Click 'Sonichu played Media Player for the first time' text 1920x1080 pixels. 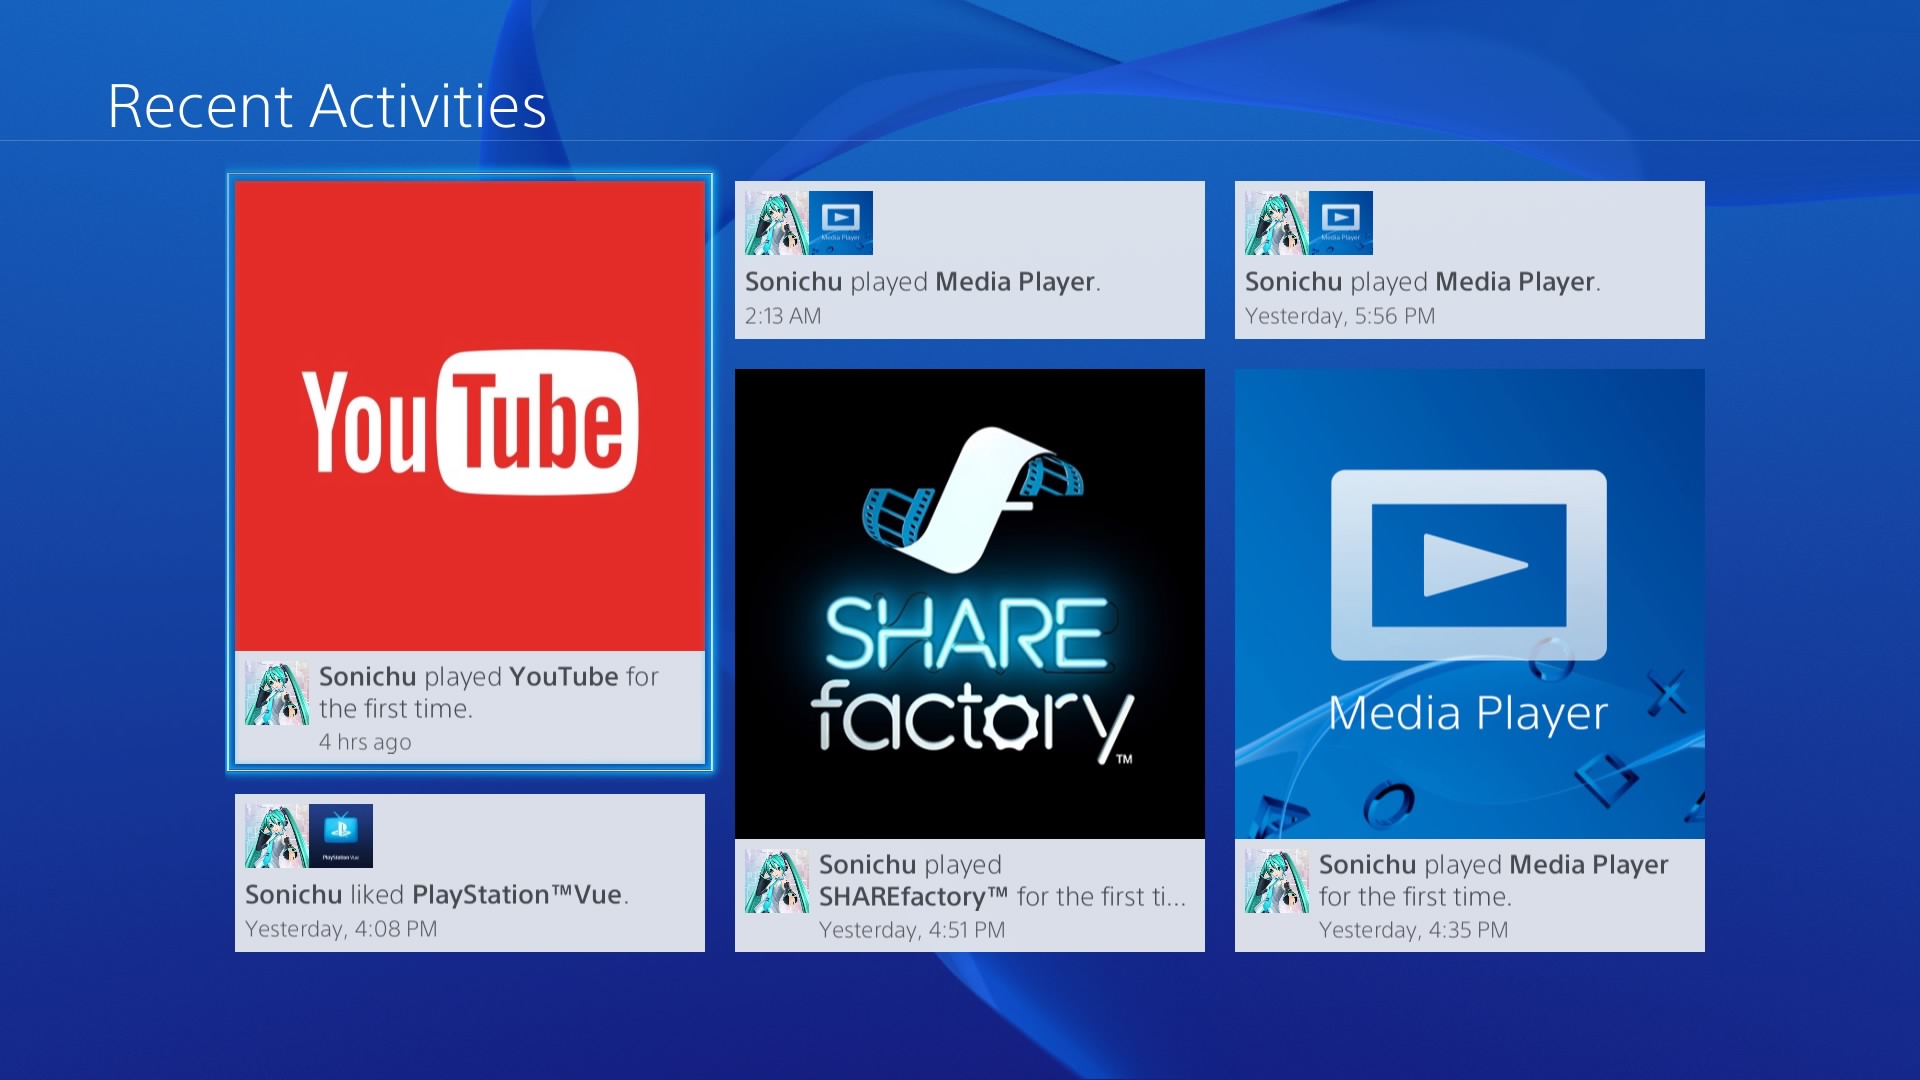click(x=1494, y=880)
